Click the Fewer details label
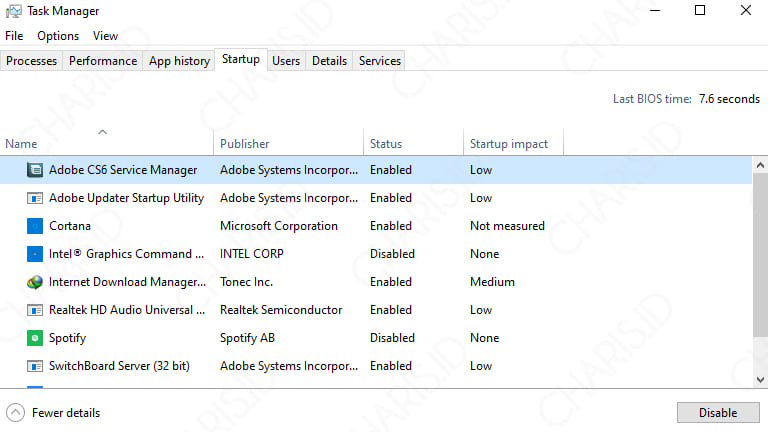This screenshot has width=768, height=432. [66, 413]
